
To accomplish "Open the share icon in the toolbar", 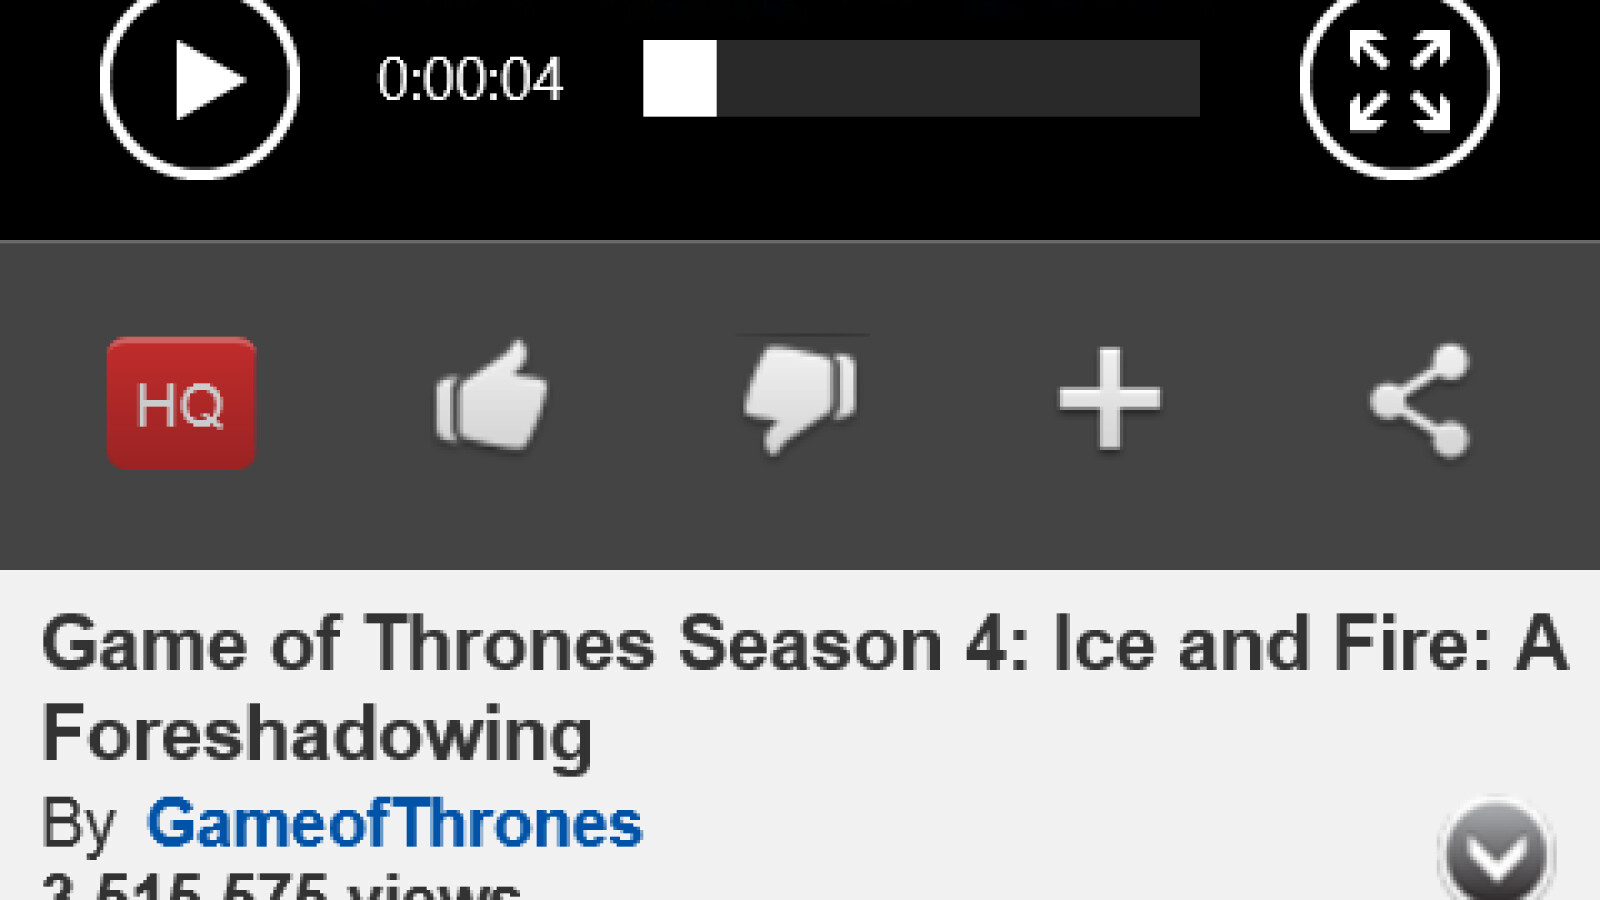I will [x=1420, y=400].
